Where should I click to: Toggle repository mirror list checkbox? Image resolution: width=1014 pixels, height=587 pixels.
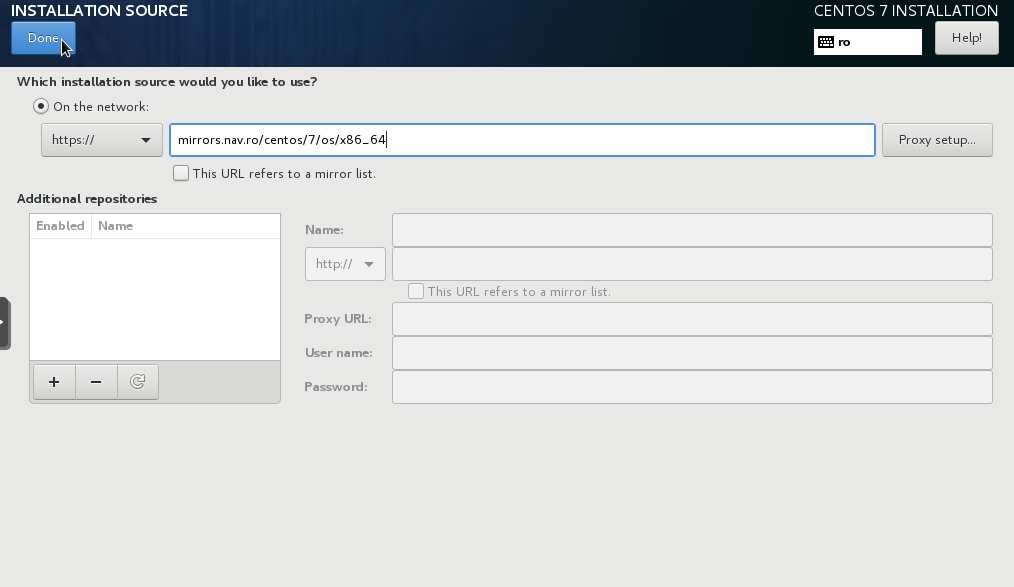point(416,291)
